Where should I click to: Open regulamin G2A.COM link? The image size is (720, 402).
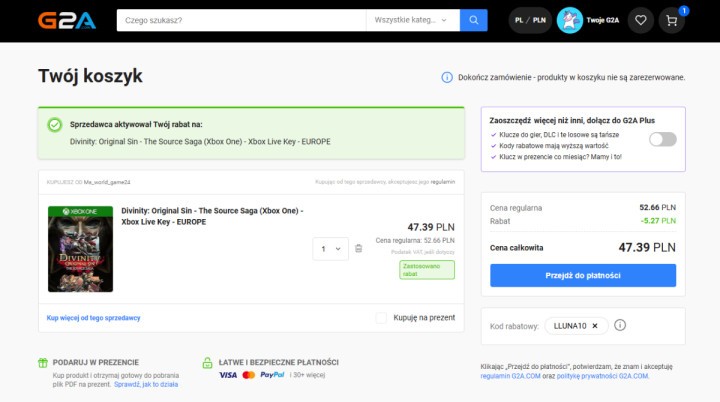point(510,376)
